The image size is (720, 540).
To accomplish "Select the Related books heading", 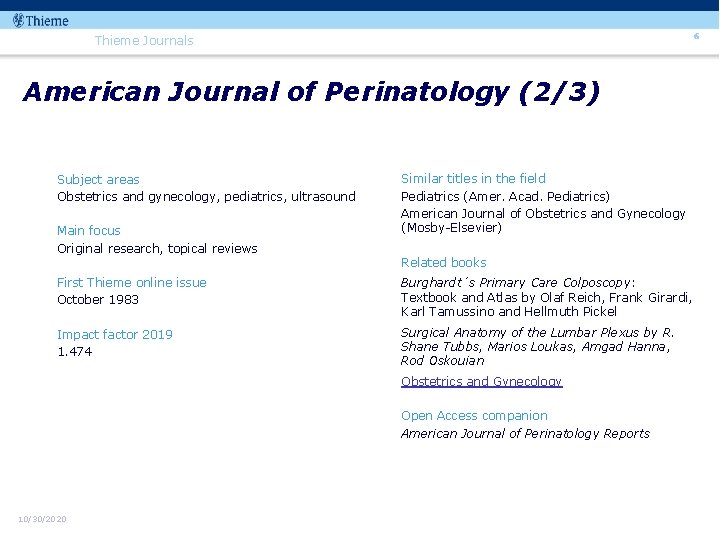I will click(x=443, y=263).
